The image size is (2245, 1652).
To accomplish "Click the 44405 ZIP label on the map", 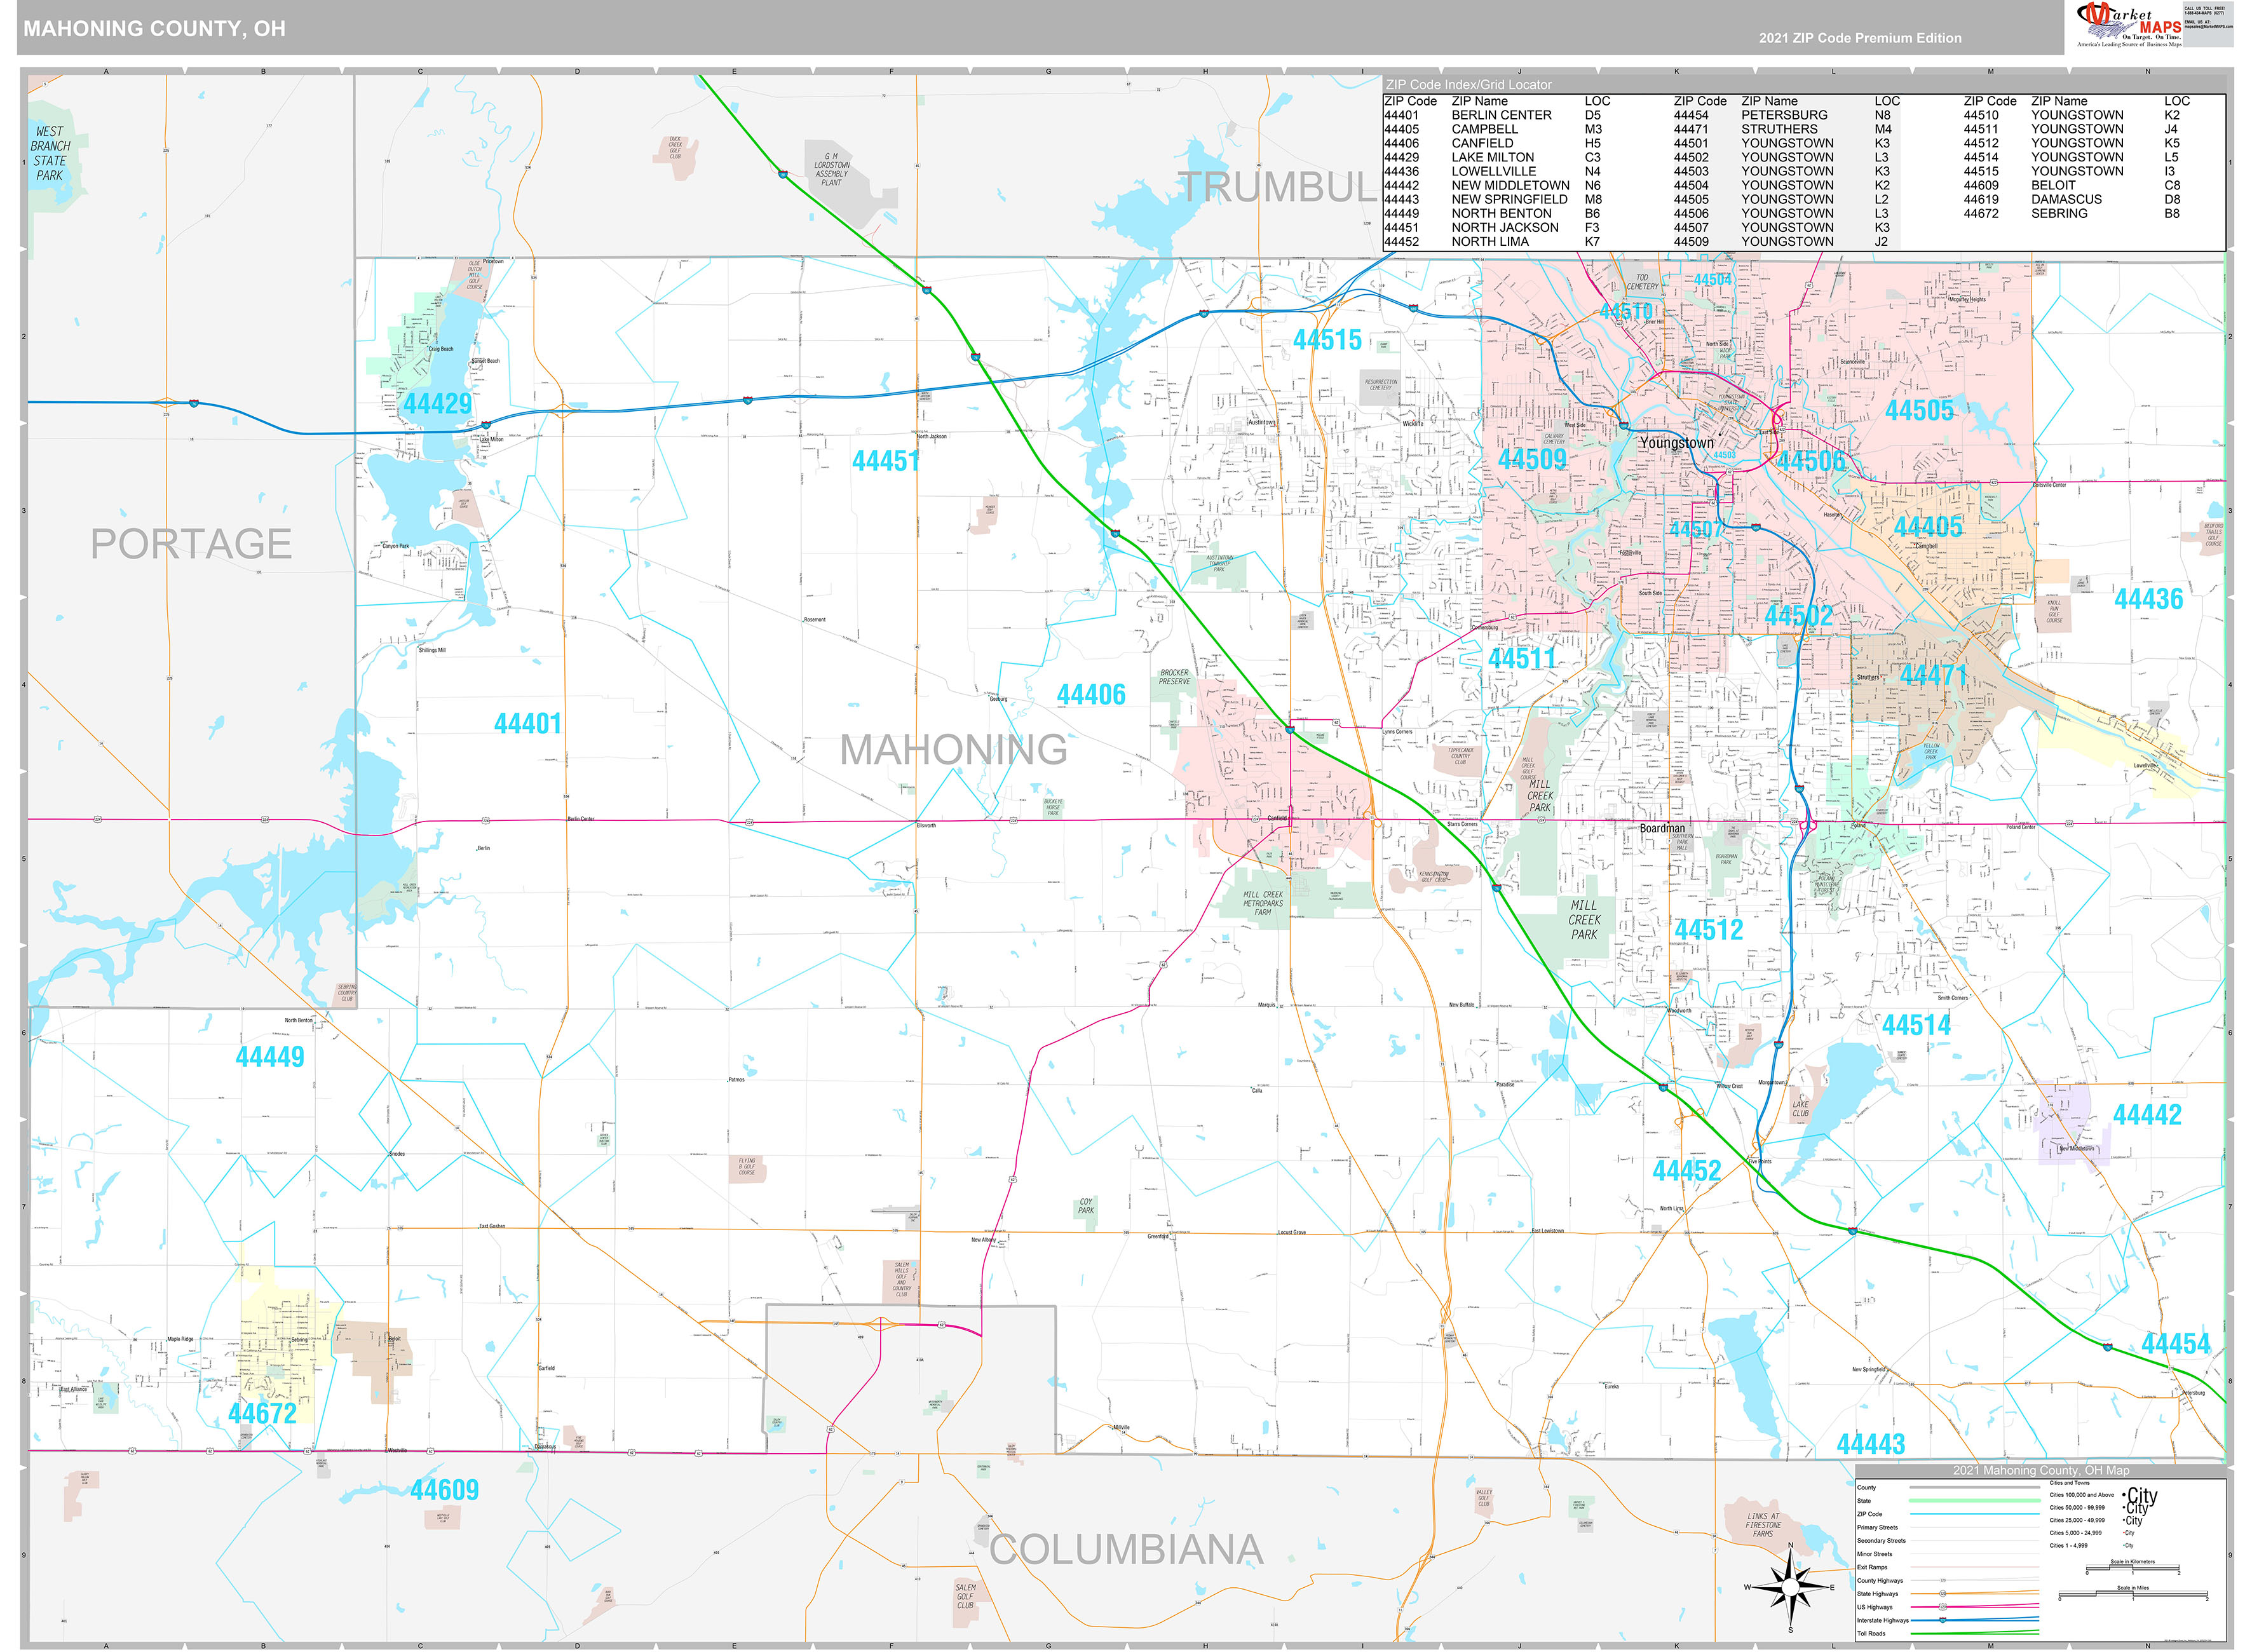I will 1928,527.
